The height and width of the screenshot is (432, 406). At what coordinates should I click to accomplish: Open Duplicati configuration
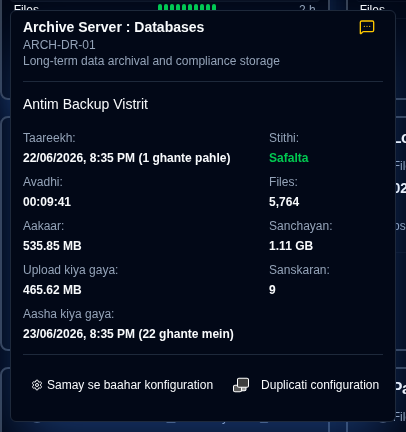coord(306,385)
